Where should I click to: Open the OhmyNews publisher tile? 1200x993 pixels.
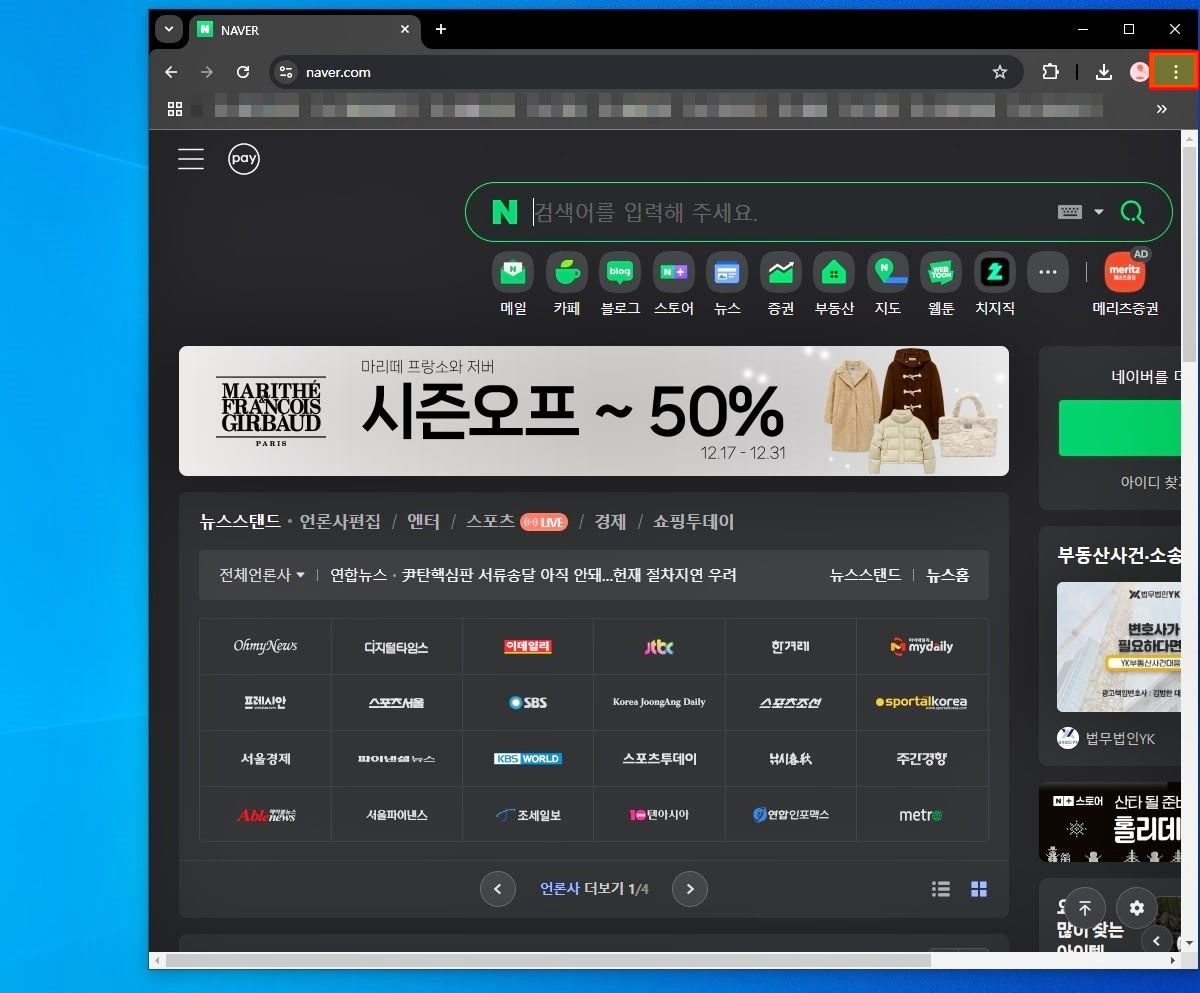pos(265,647)
